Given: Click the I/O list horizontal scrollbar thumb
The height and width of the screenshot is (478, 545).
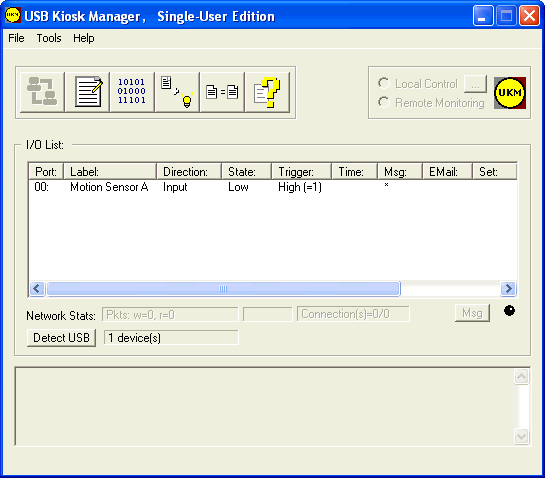Looking at the screenshot, I should (223, 289).
